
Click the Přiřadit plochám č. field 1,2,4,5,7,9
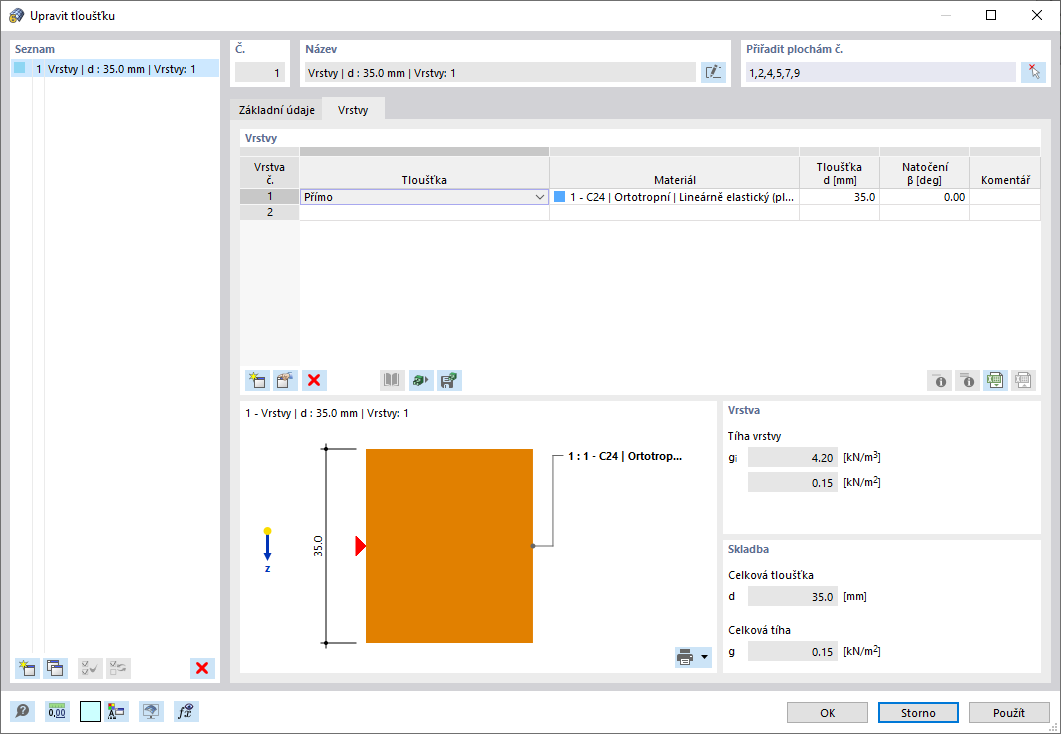coord(880,72)
